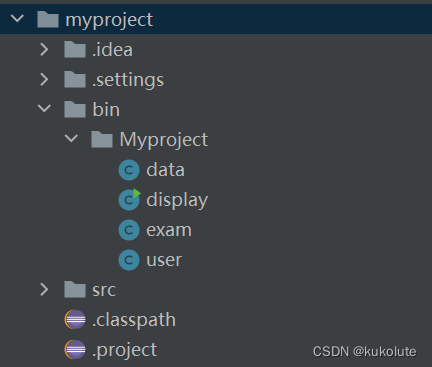Select the src folder label

pos(104,290)
